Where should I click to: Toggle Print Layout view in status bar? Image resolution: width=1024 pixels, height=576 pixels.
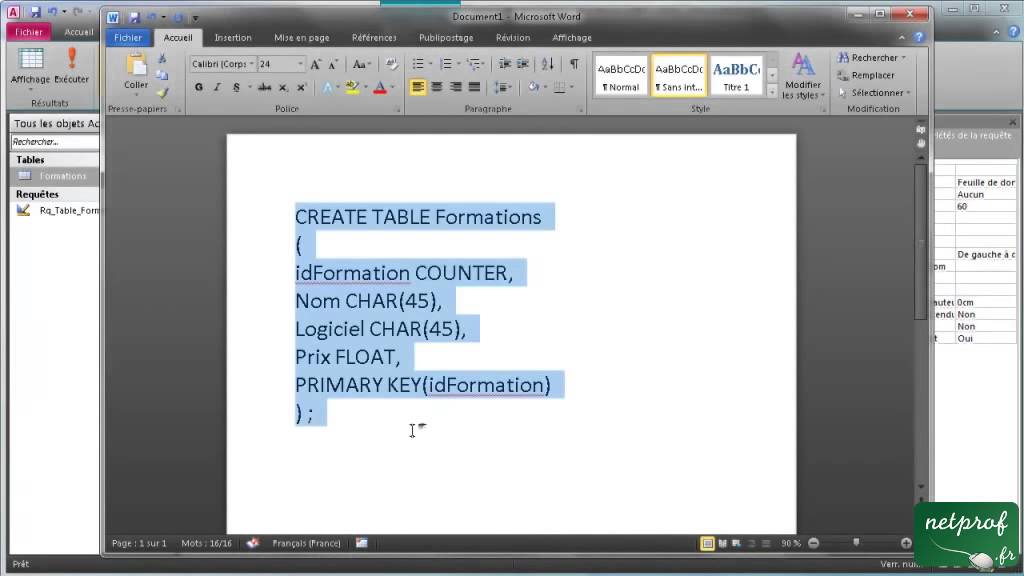707,543
